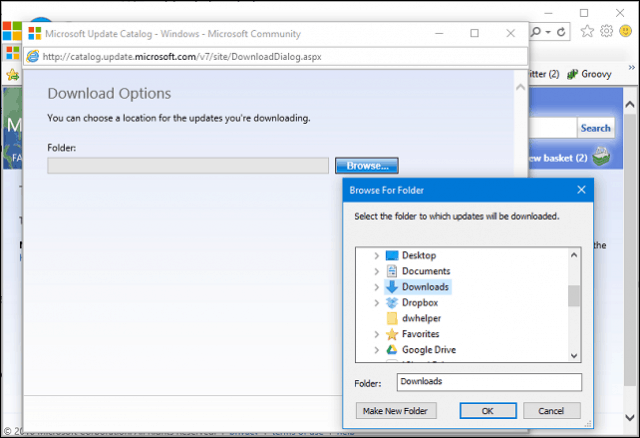This screenshot has width=640, height=438.
Task: Expand the favorites bar overflow chevron
Action: click(631, 67)
